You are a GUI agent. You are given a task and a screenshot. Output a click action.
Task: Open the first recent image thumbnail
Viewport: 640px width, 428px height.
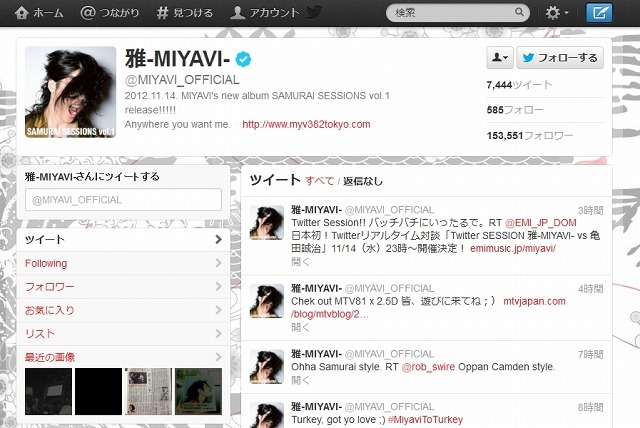(x=48, y=391)
